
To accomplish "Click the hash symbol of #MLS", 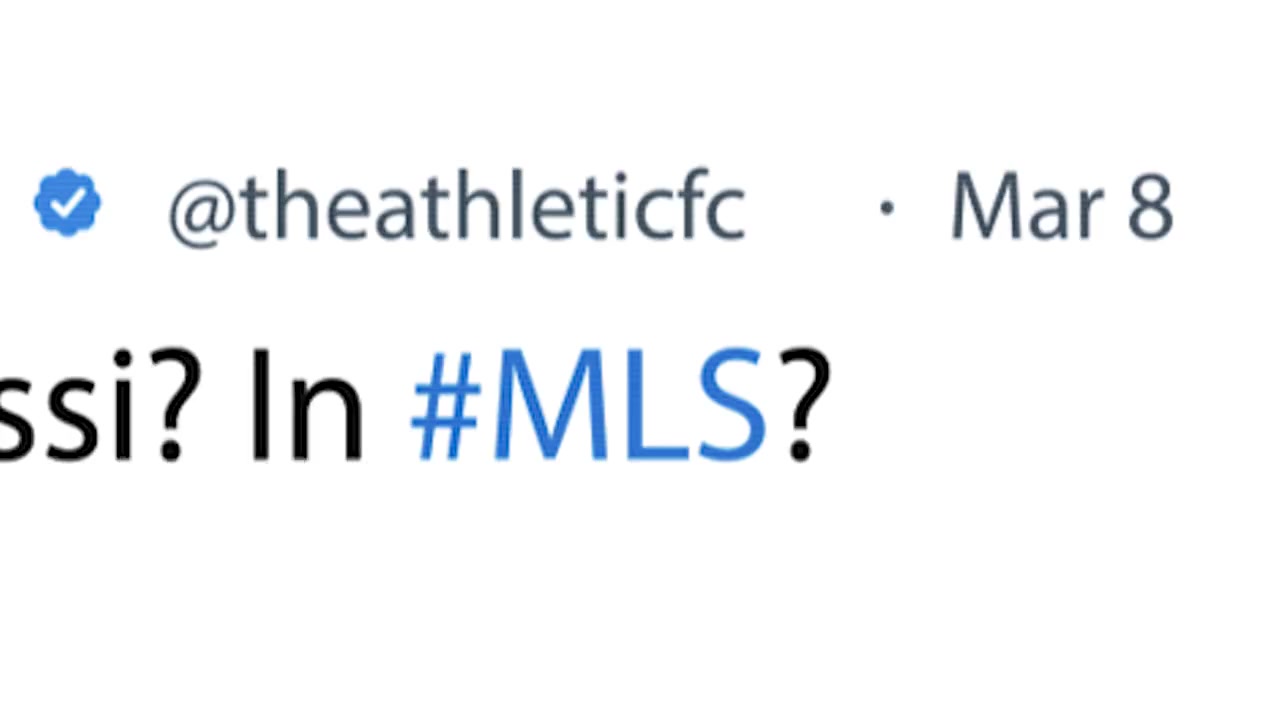I will pos(445,406).
